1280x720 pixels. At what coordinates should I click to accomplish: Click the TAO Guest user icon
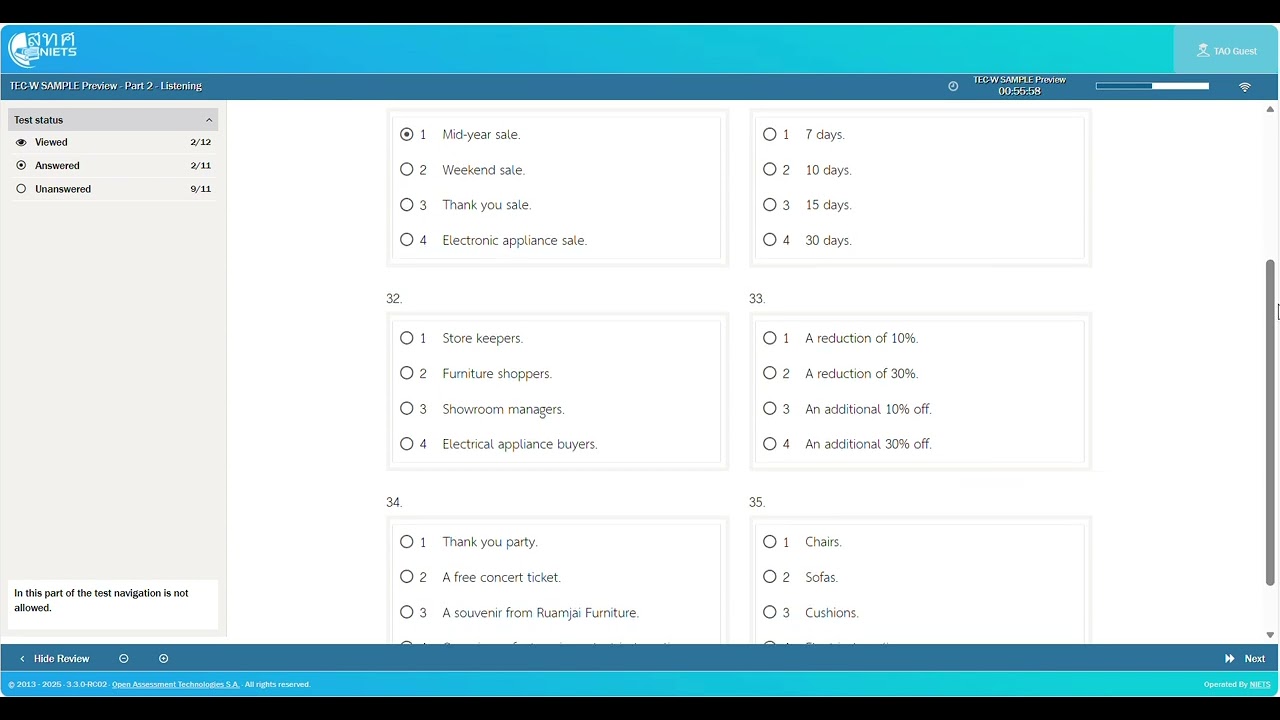tap(1203, 50)
